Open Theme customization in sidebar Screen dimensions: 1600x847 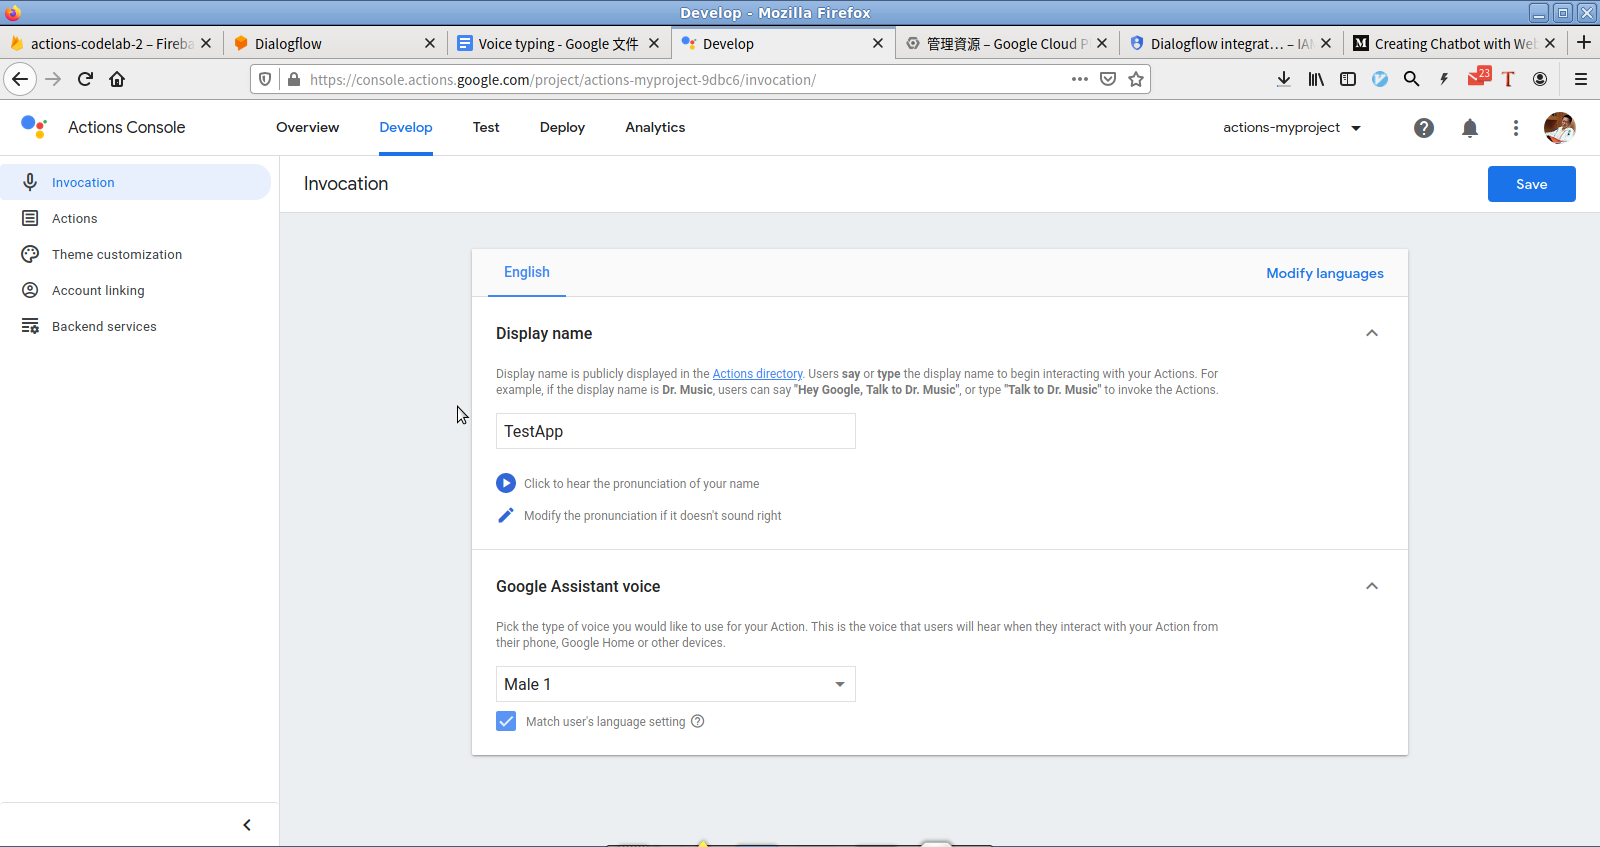pyautogui.click(x=117, y=254)
